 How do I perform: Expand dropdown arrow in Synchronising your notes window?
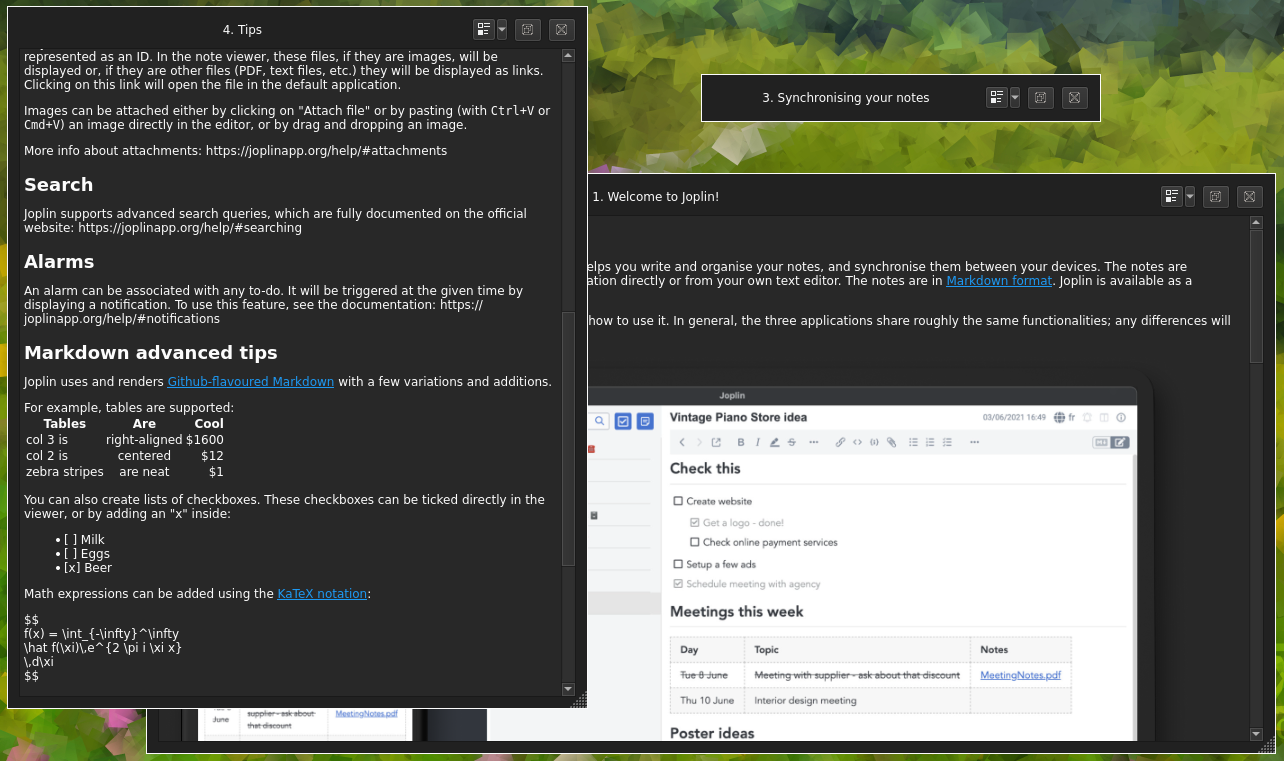point(1015,97)
